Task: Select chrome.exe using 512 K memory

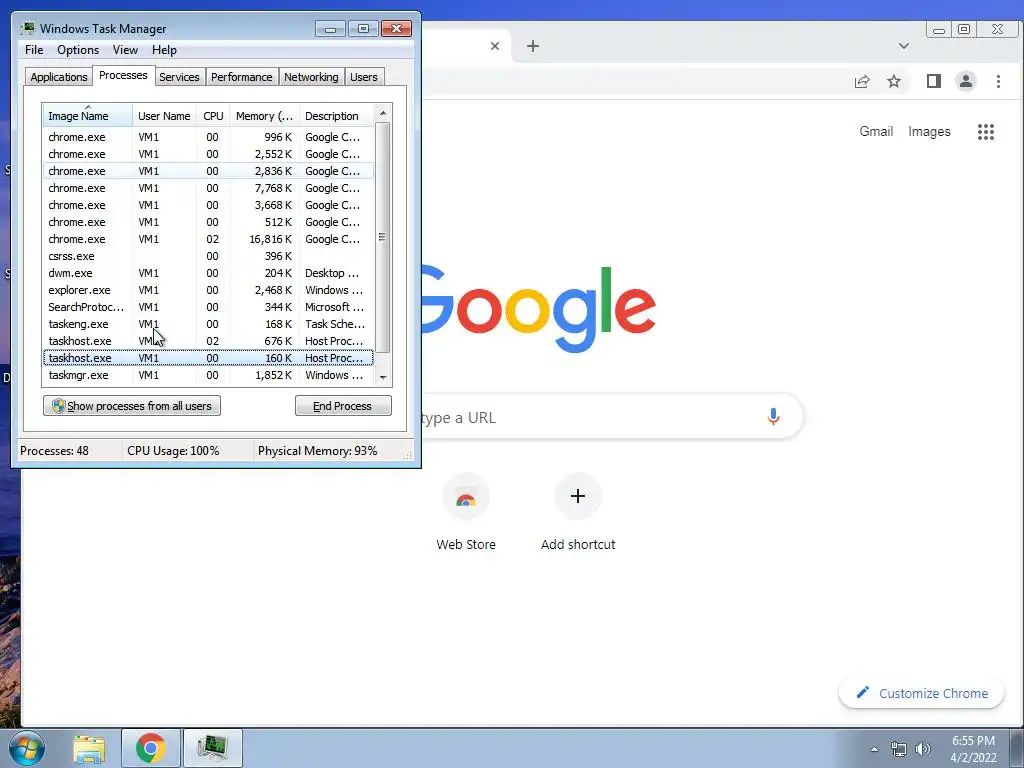Action: pyautogui.click(x=208, y=222)
